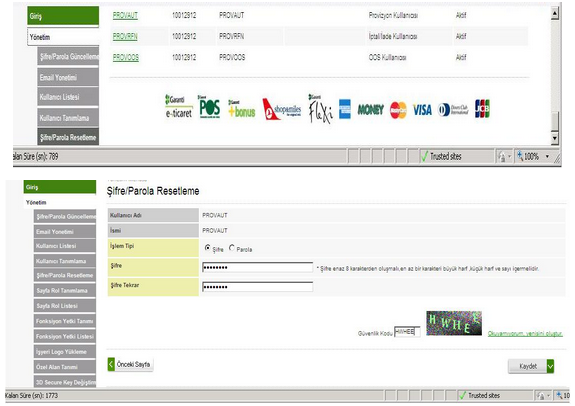Click the green back arrow beside Önceki Sayfa
This screenshot has height=406, width=575.
tap(111, 364)
